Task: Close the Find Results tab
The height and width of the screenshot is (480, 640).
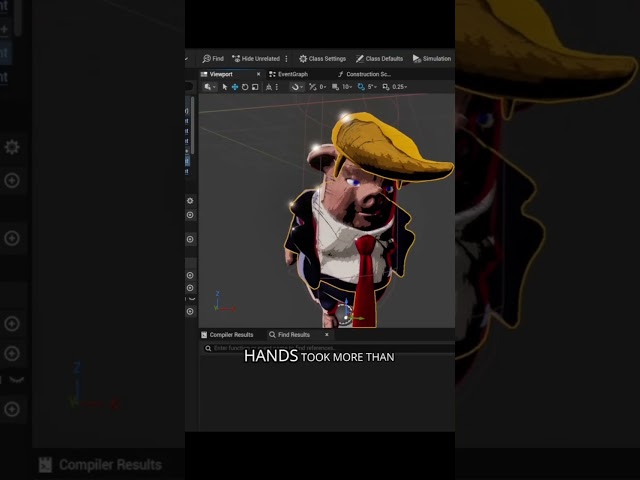Action: click(327, 335)
